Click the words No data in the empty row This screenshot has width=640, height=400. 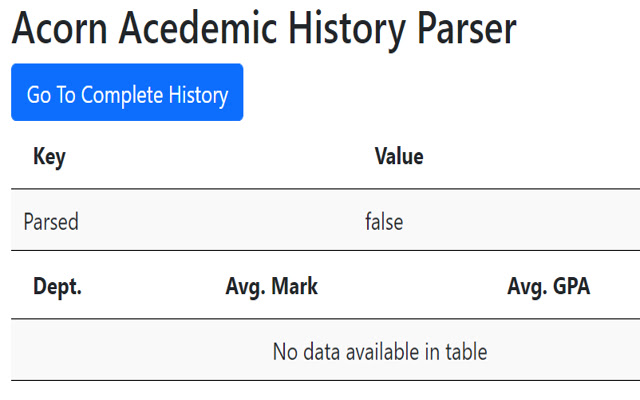tap(307, 352)
